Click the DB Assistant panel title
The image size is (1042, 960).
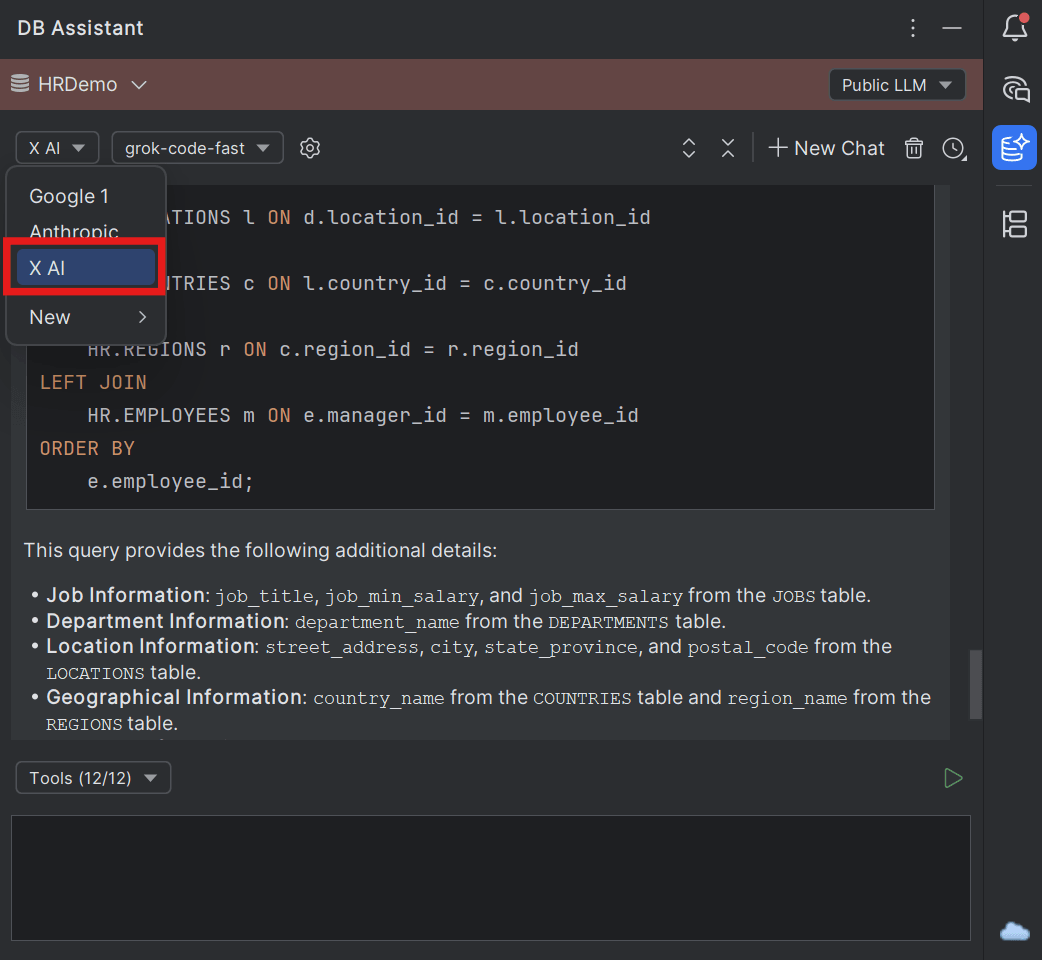80,28
